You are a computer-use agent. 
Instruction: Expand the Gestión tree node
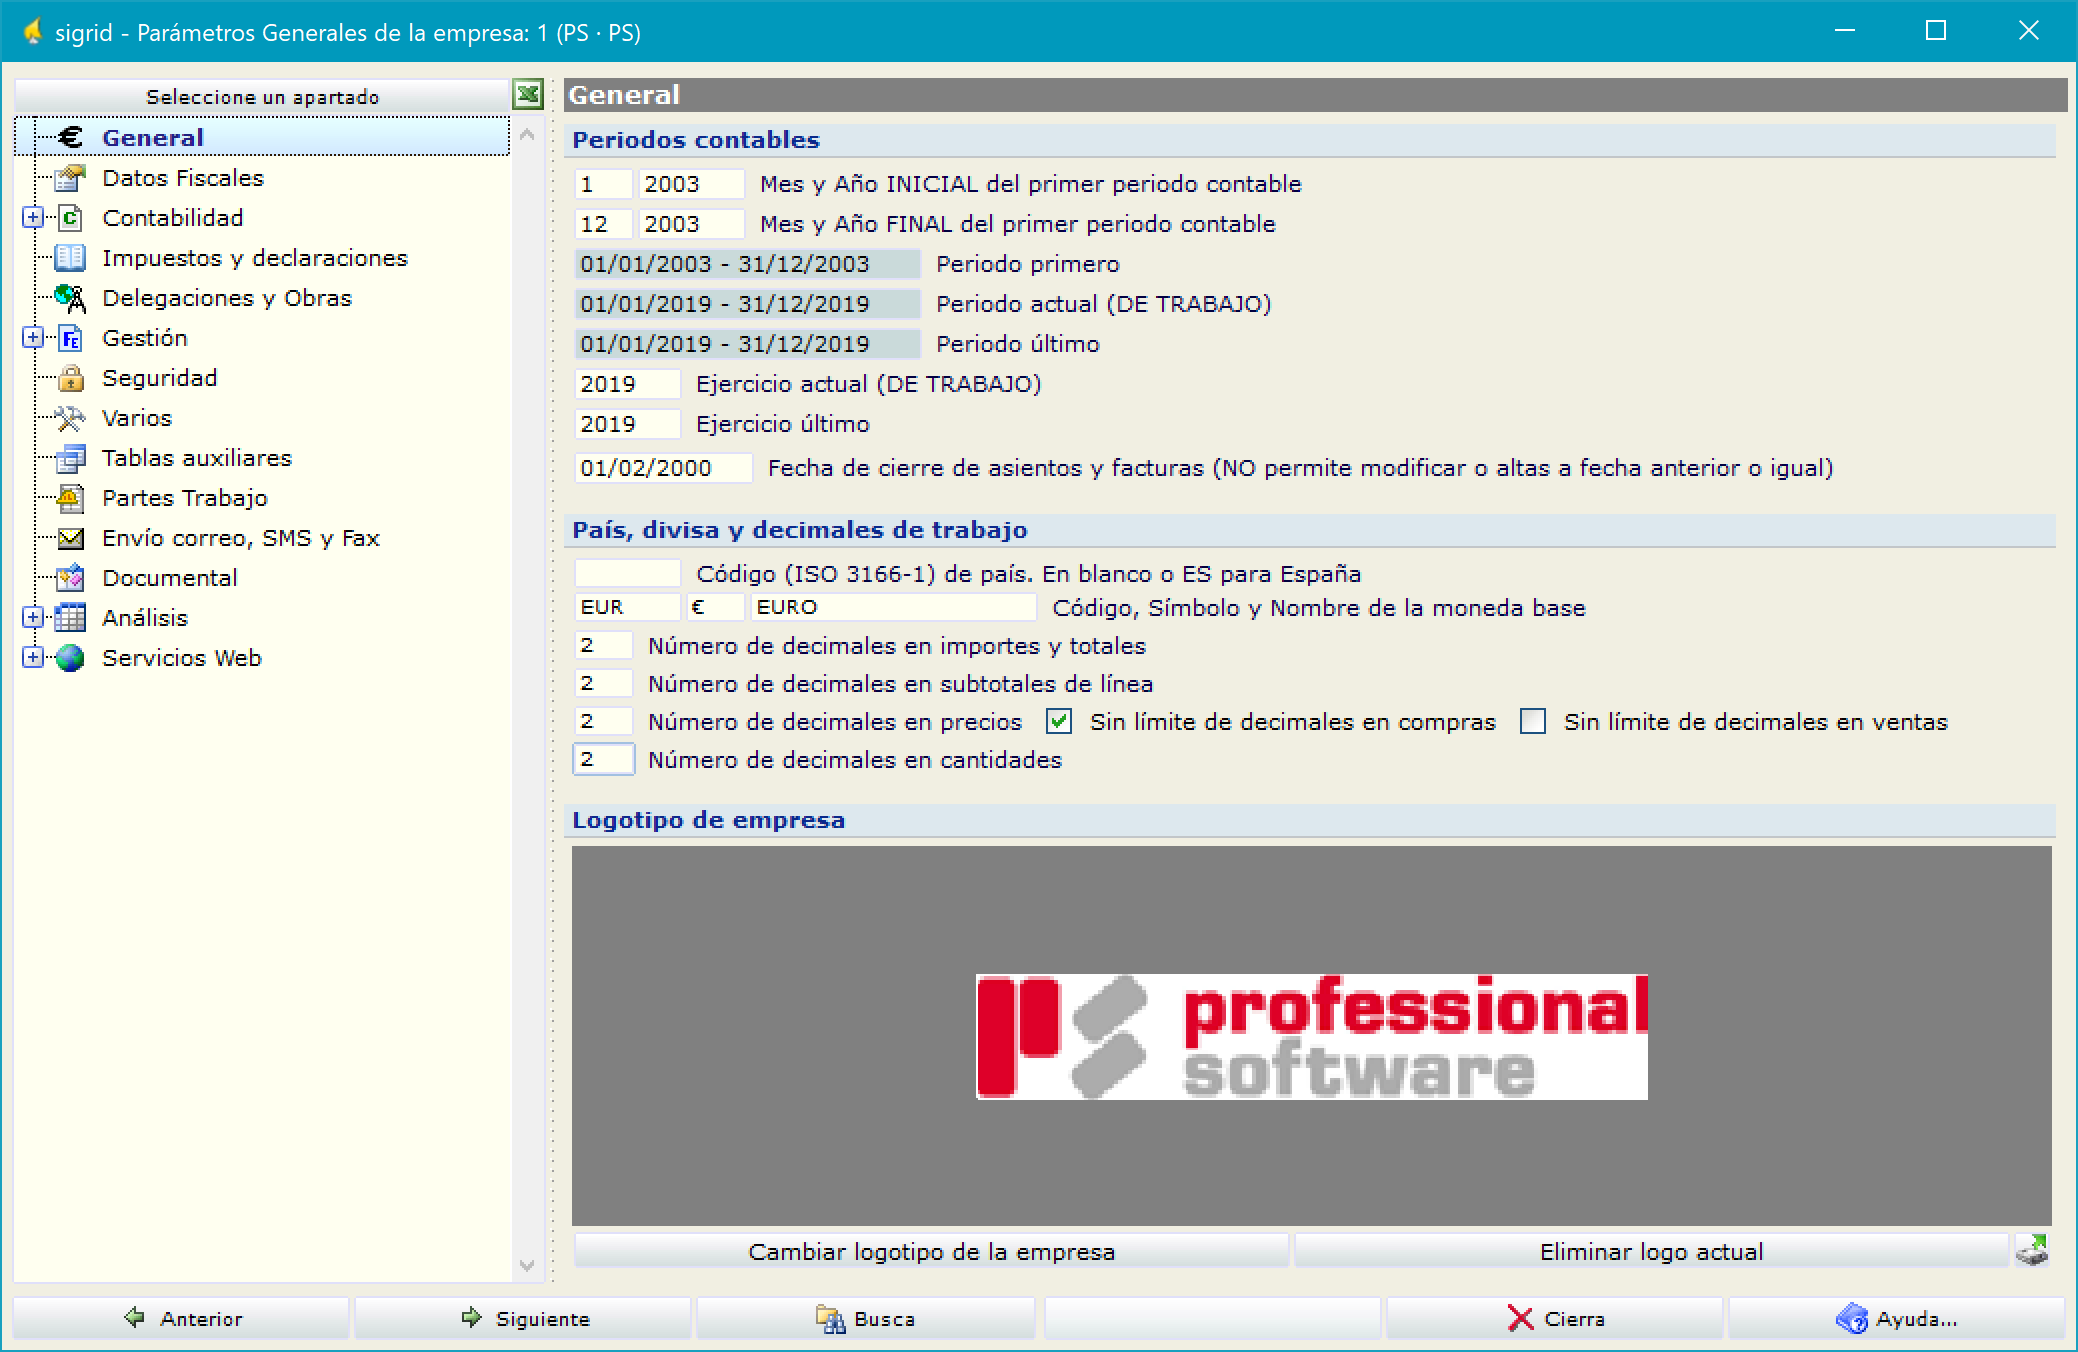pyautogui.click(x=33, y=337)
